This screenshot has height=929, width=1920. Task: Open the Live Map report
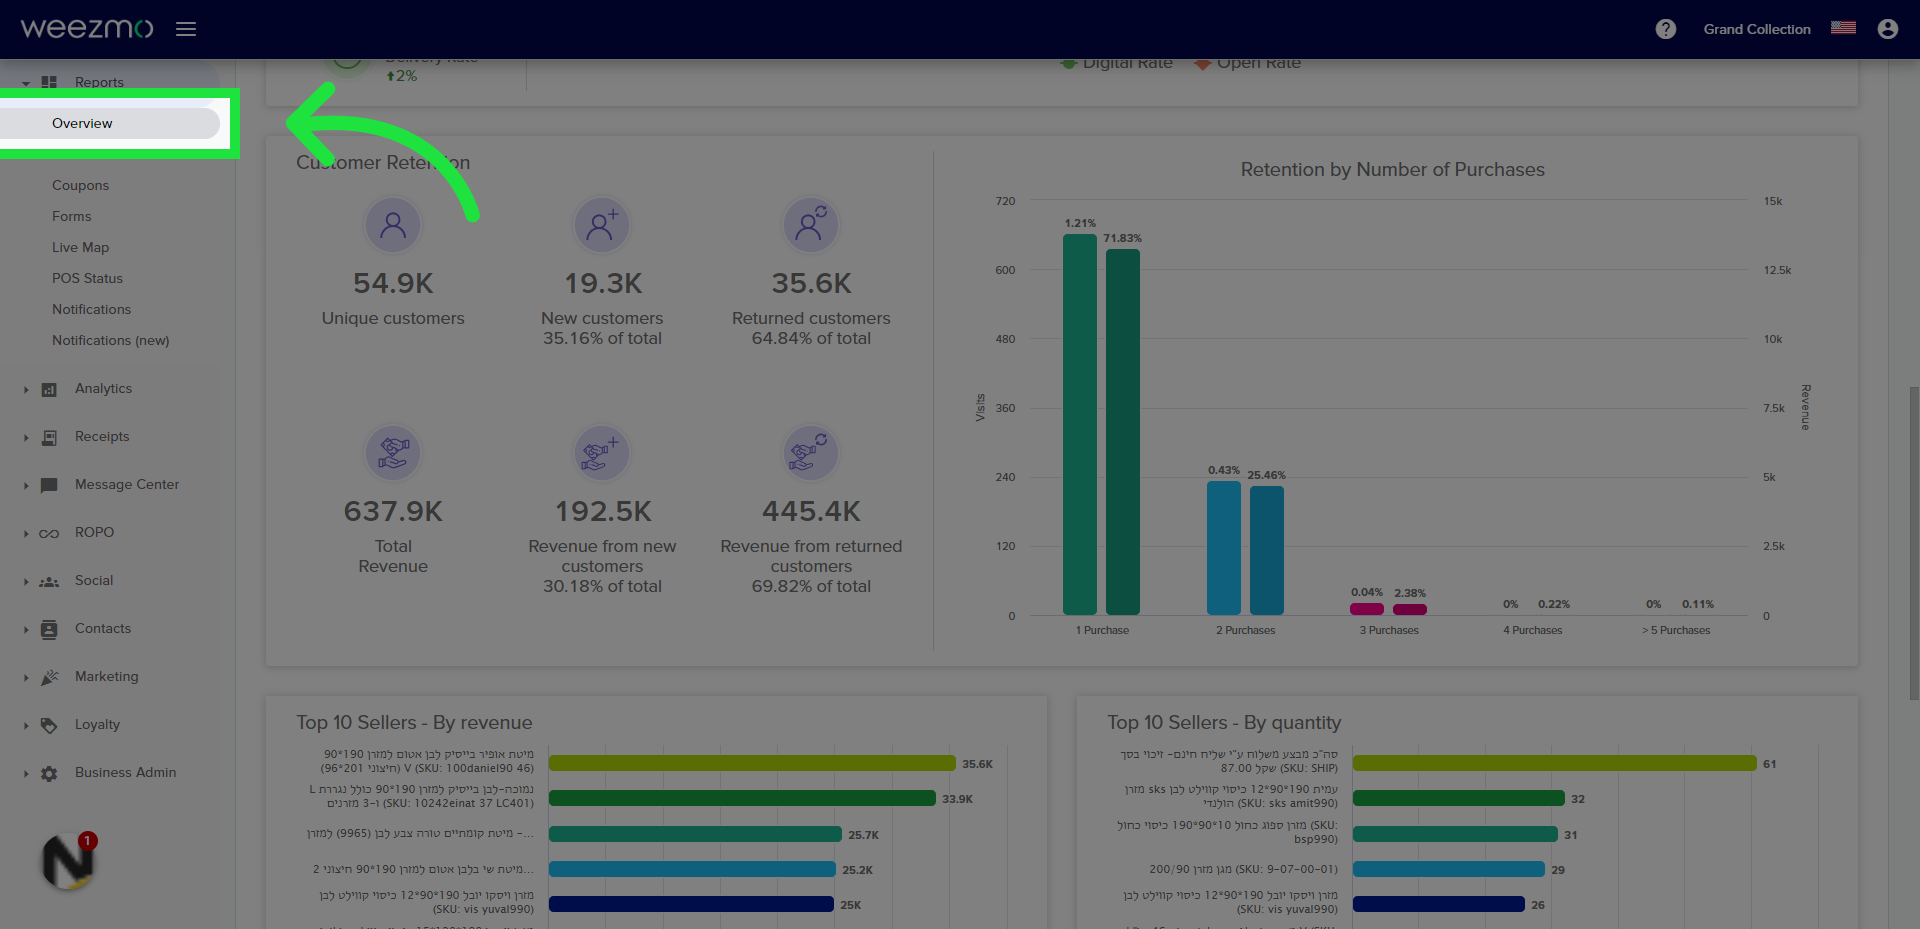[80, 247]
